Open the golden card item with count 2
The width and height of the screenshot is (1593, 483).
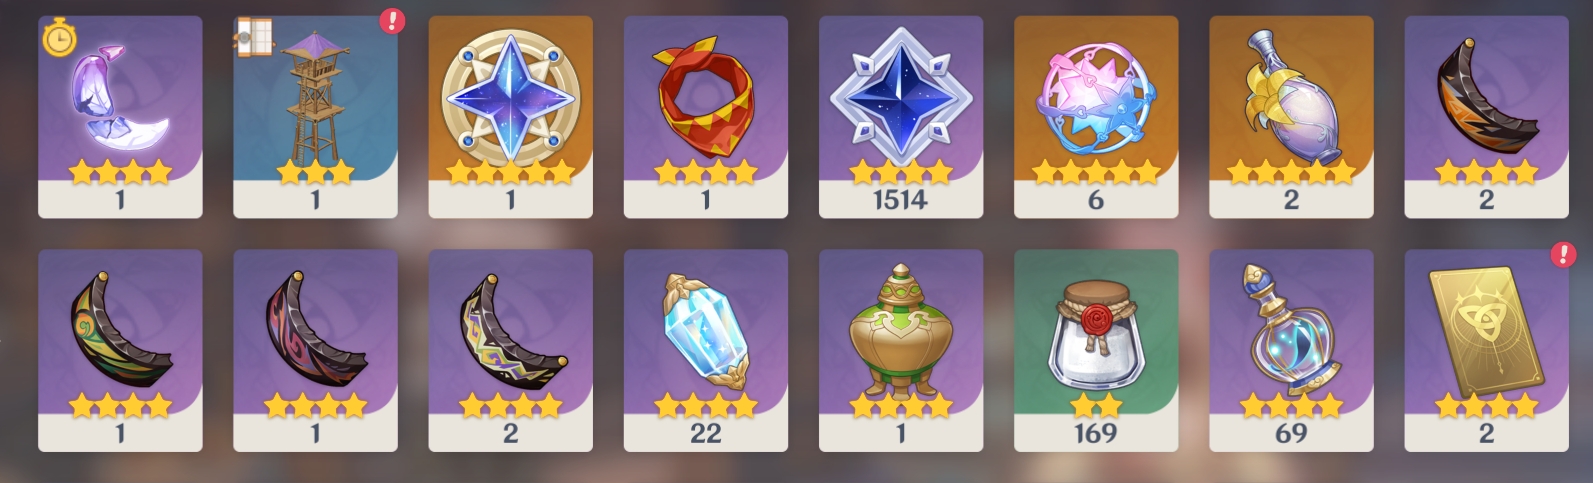[1486, 351]
